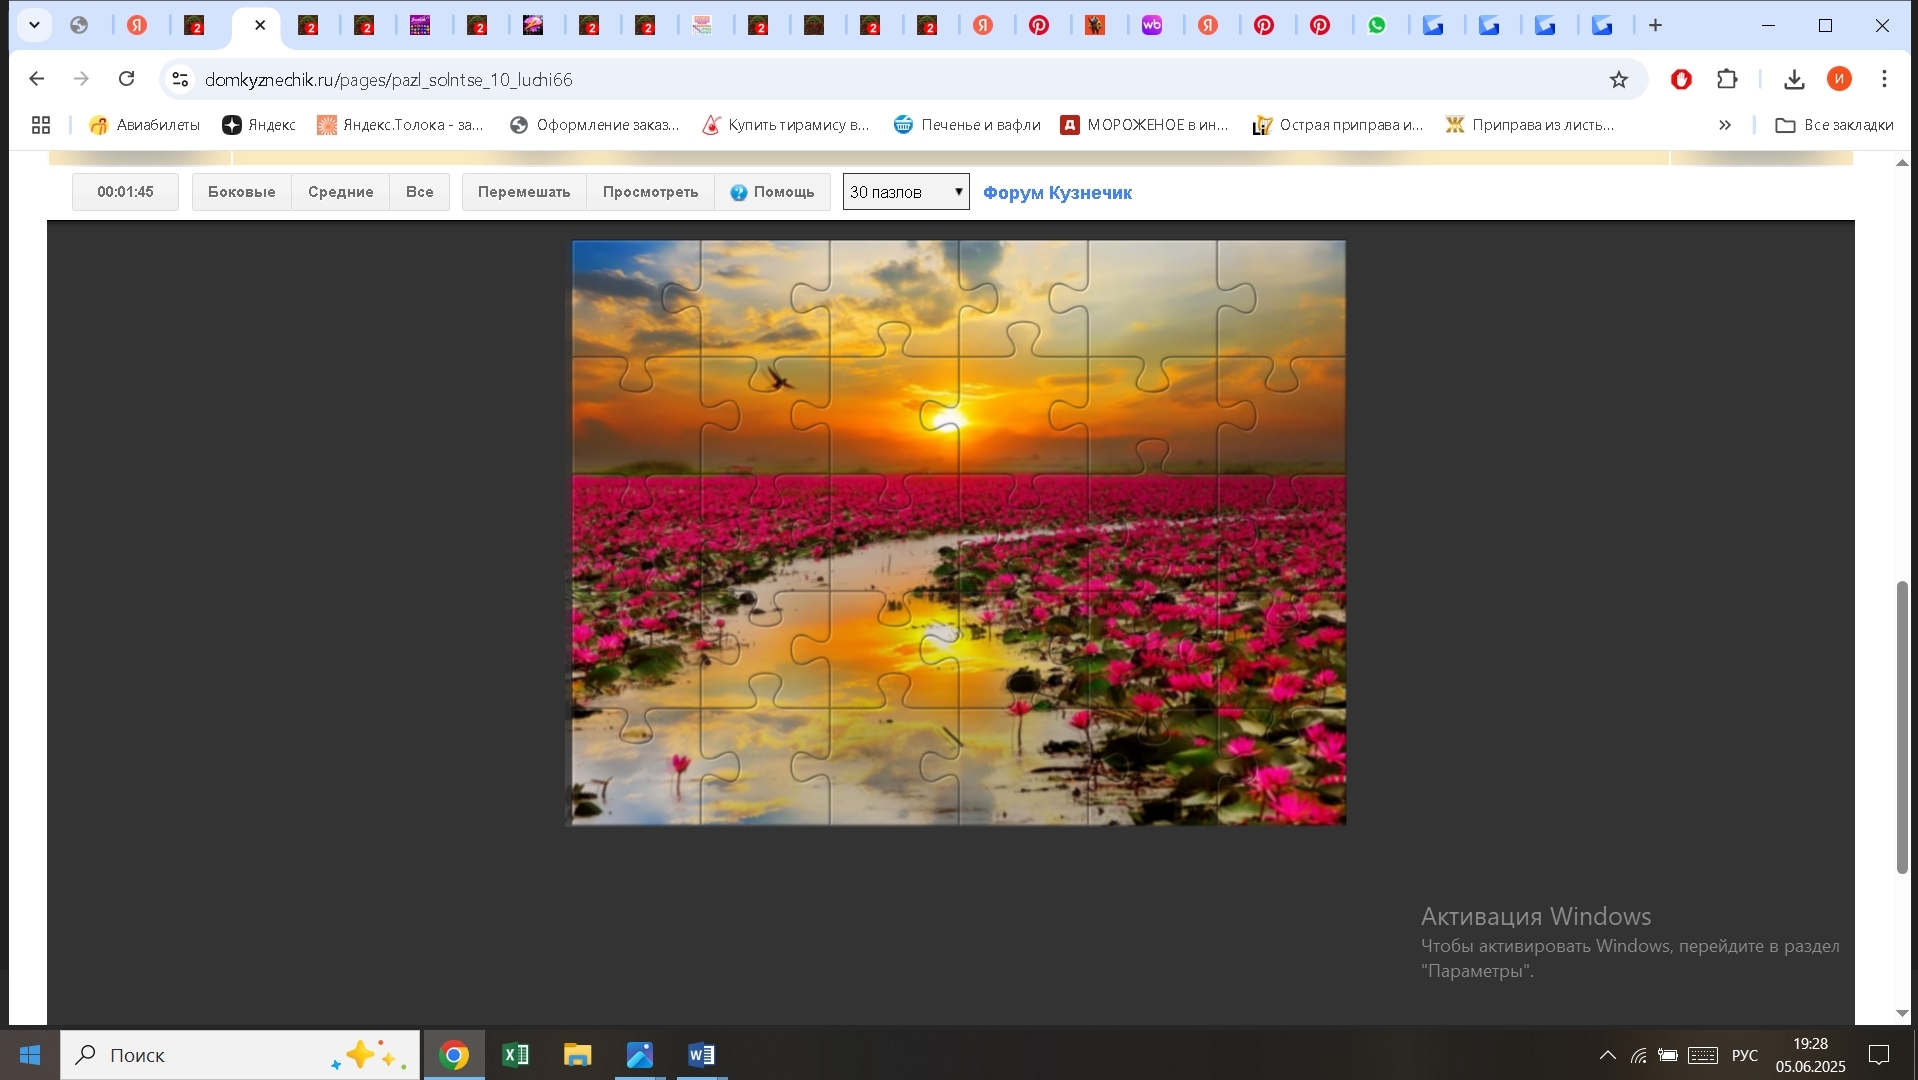Close the active puzzle tab

260,25
